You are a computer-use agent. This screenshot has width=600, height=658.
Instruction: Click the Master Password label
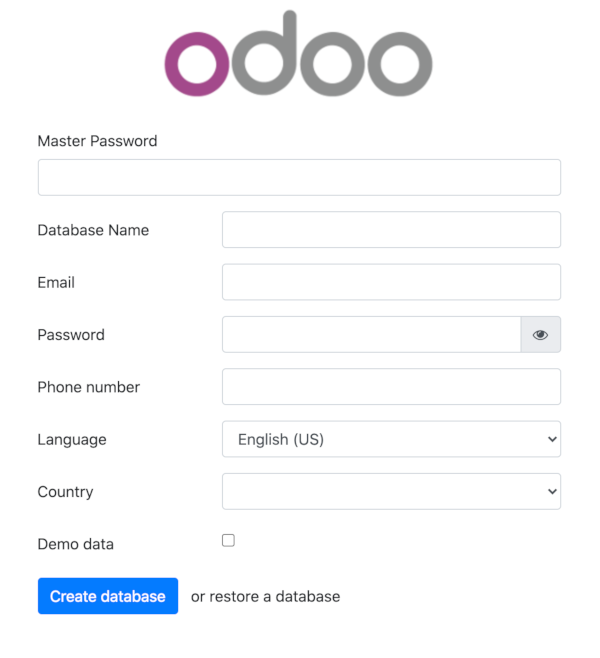coord(97,141)
